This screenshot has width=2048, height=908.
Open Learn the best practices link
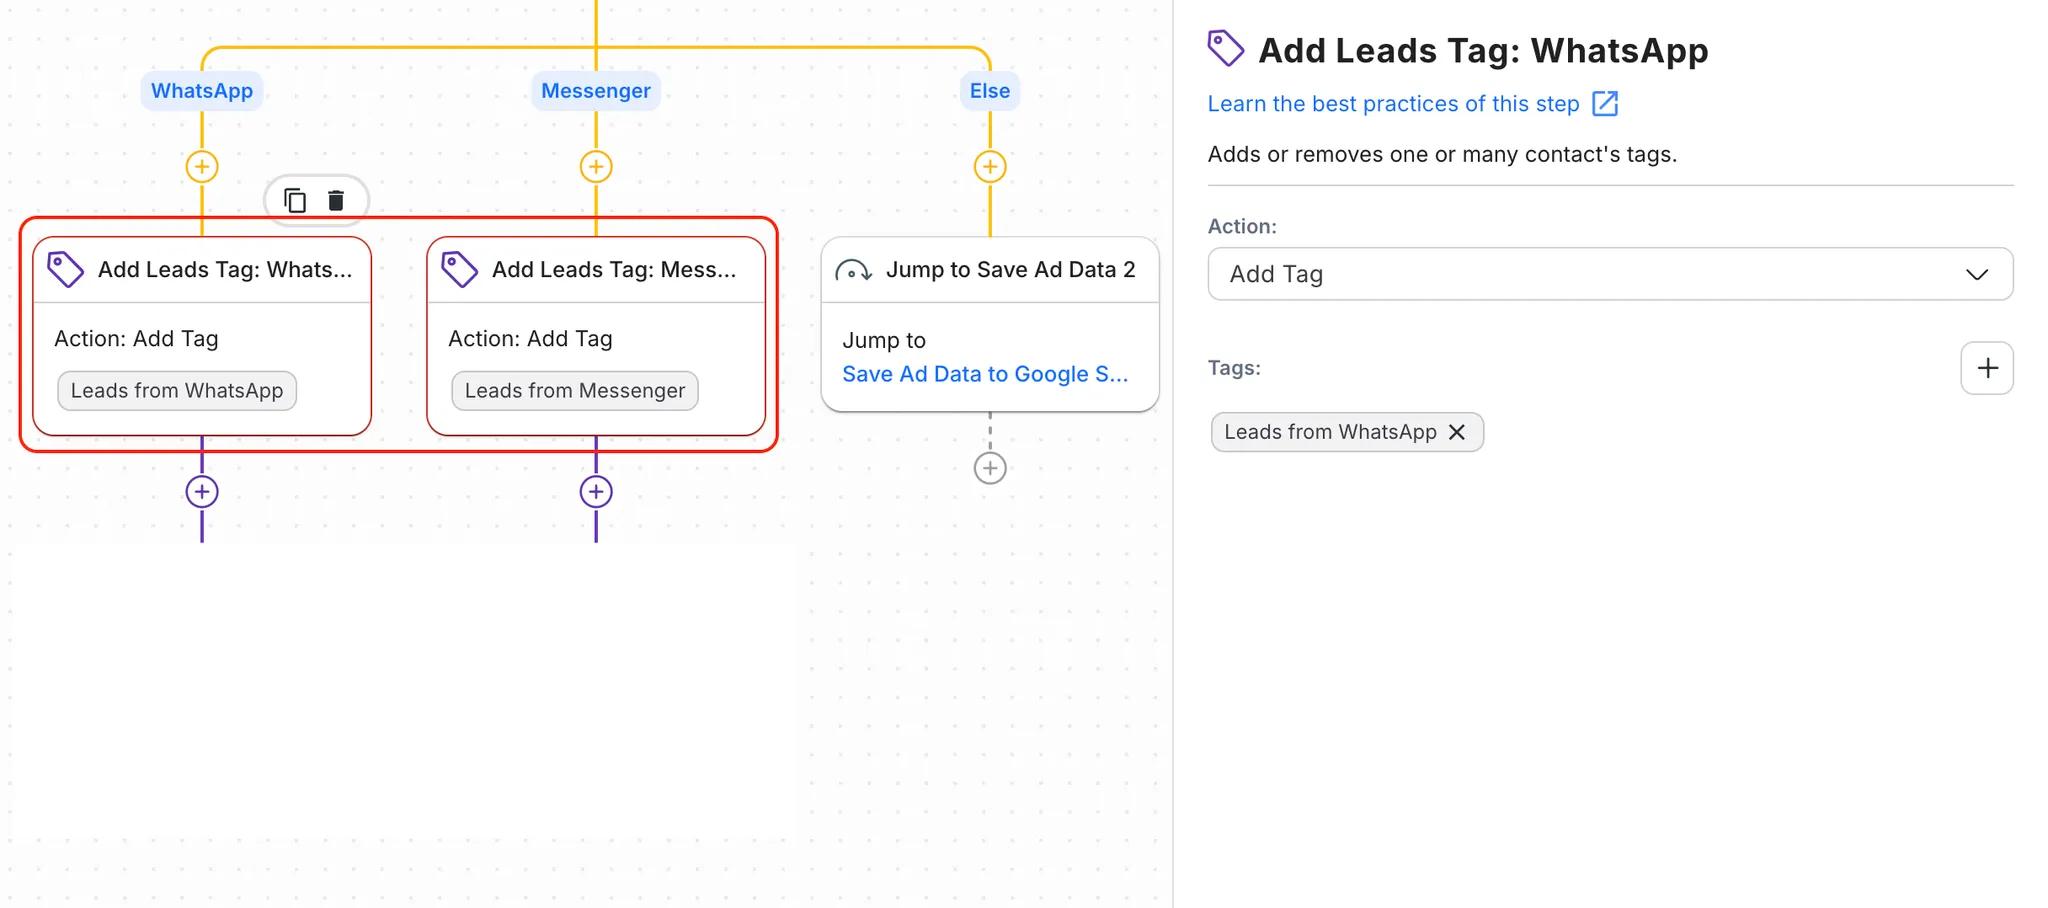pyautogui.click(x=1393, y=104)
